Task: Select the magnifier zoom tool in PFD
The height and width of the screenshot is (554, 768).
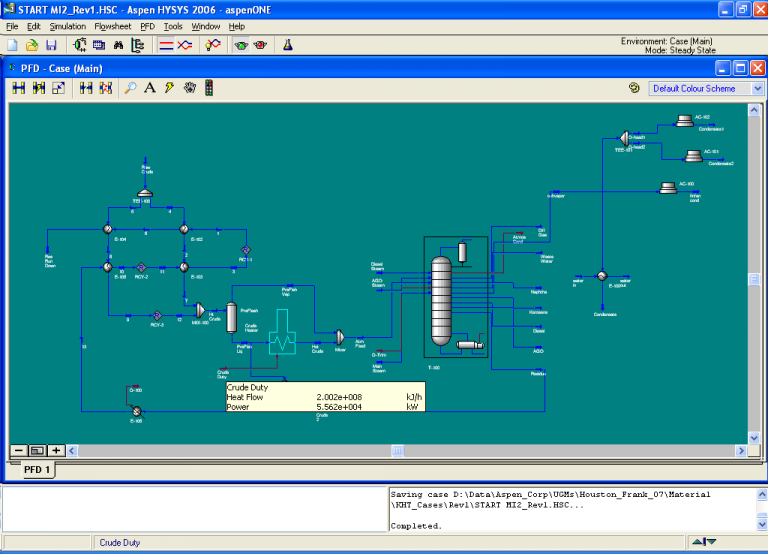Action: coord(130,88)
